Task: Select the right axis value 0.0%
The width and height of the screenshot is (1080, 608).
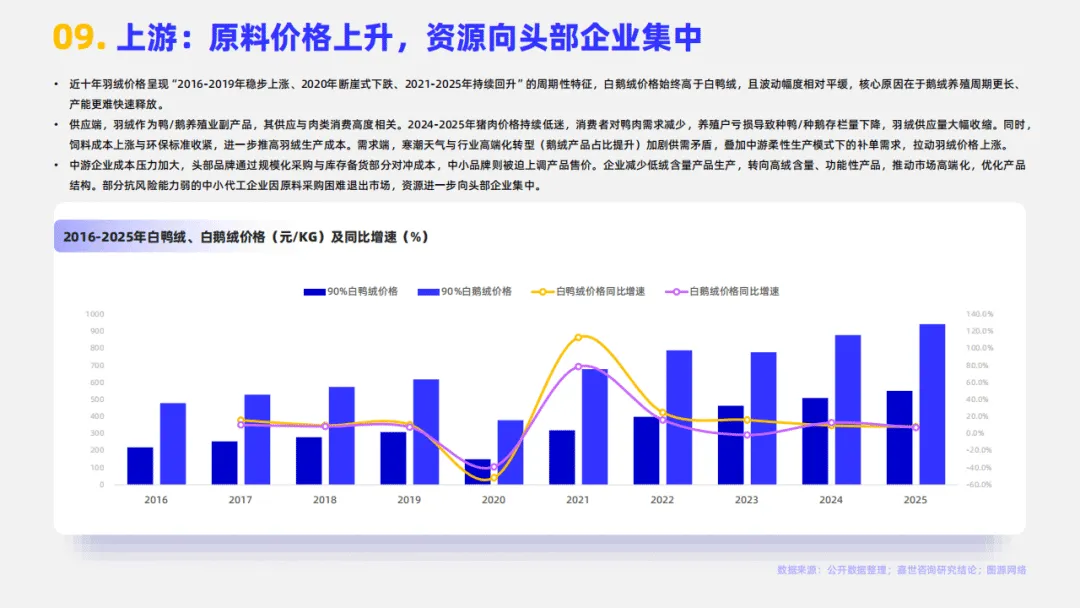Action: [975, 433]
